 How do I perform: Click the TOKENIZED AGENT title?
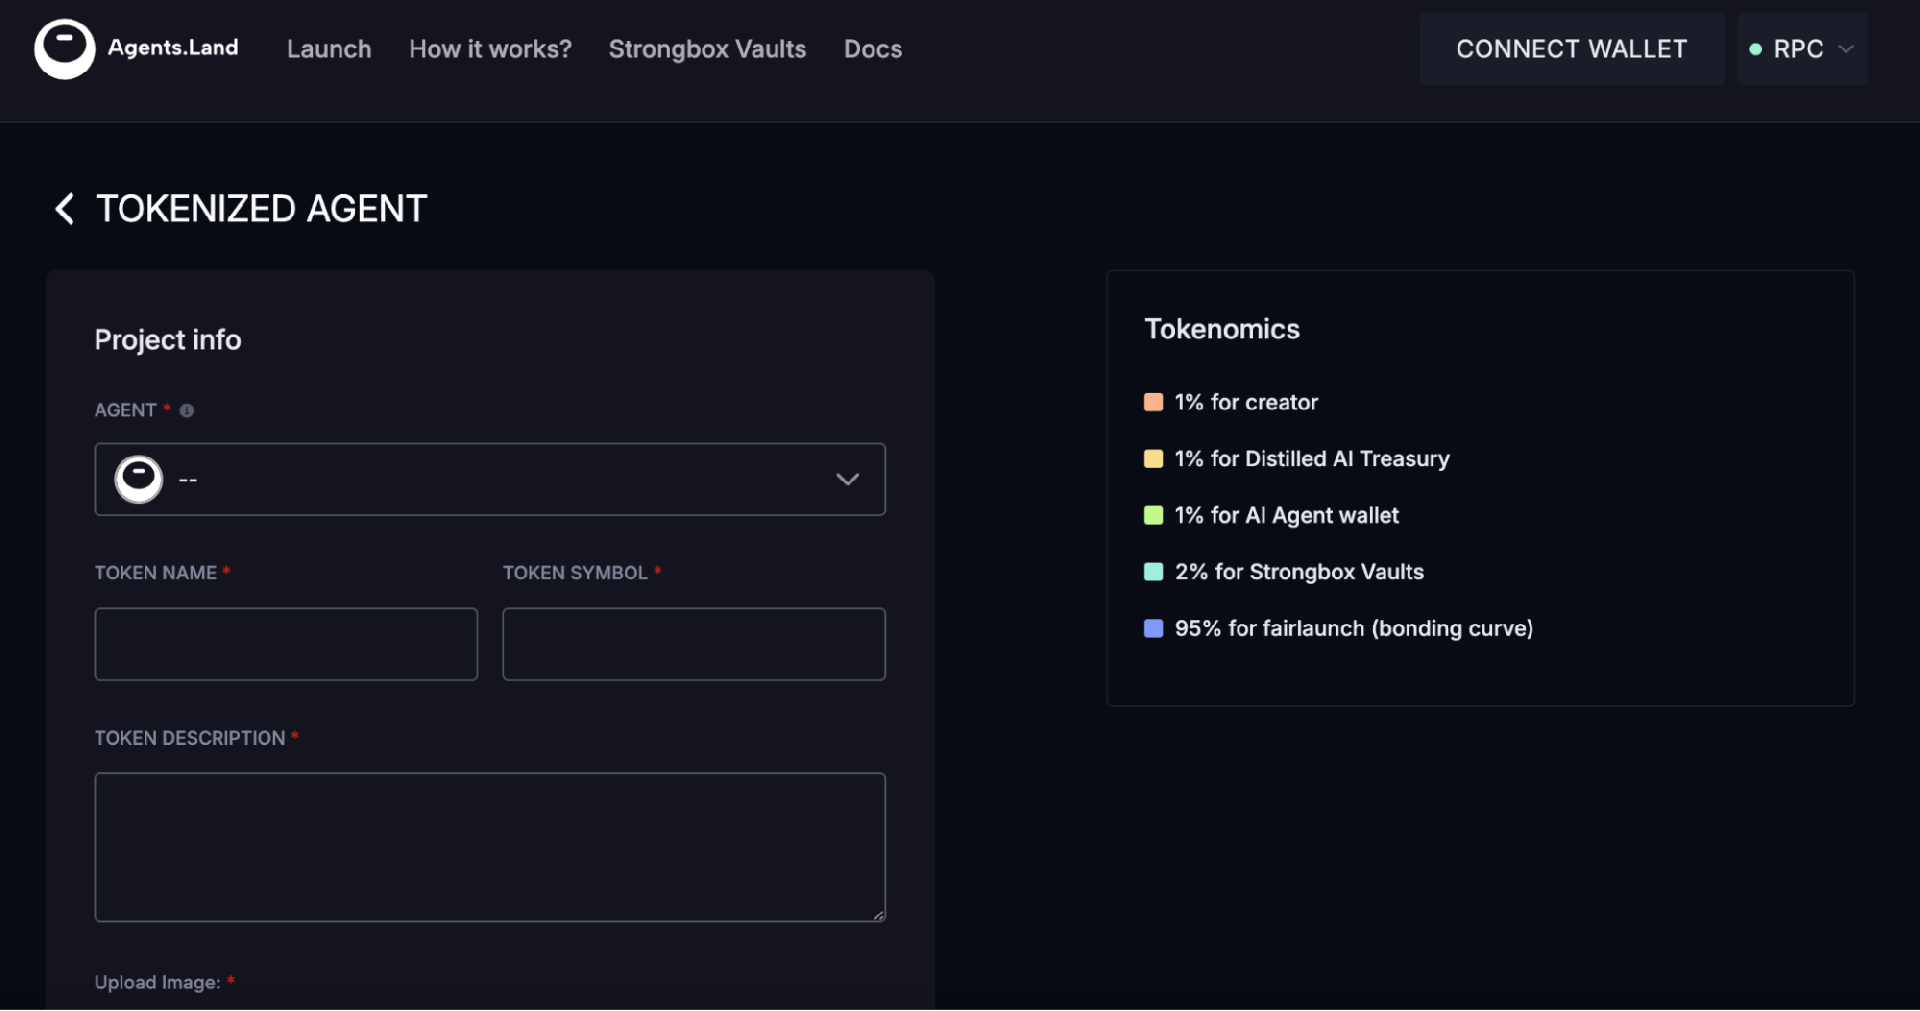pos(262,209)
